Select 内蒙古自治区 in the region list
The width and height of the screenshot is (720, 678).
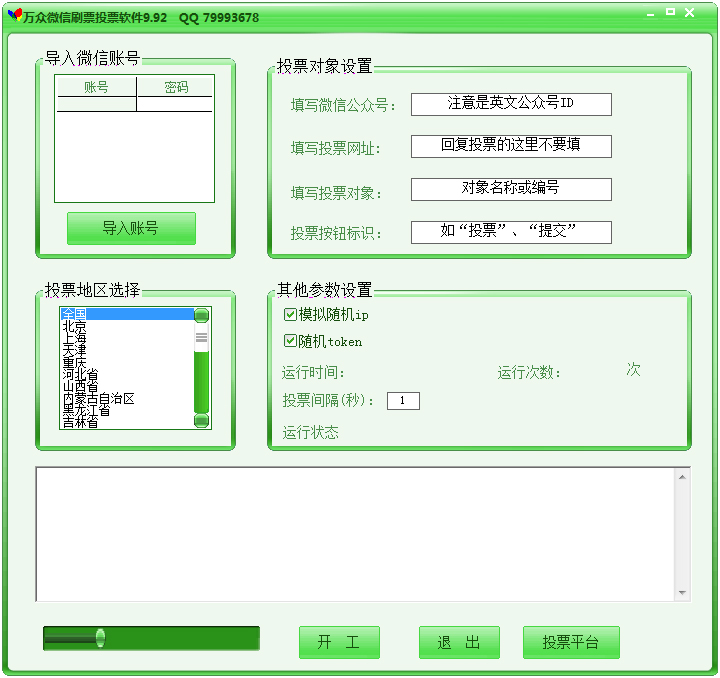coord(127,398)
